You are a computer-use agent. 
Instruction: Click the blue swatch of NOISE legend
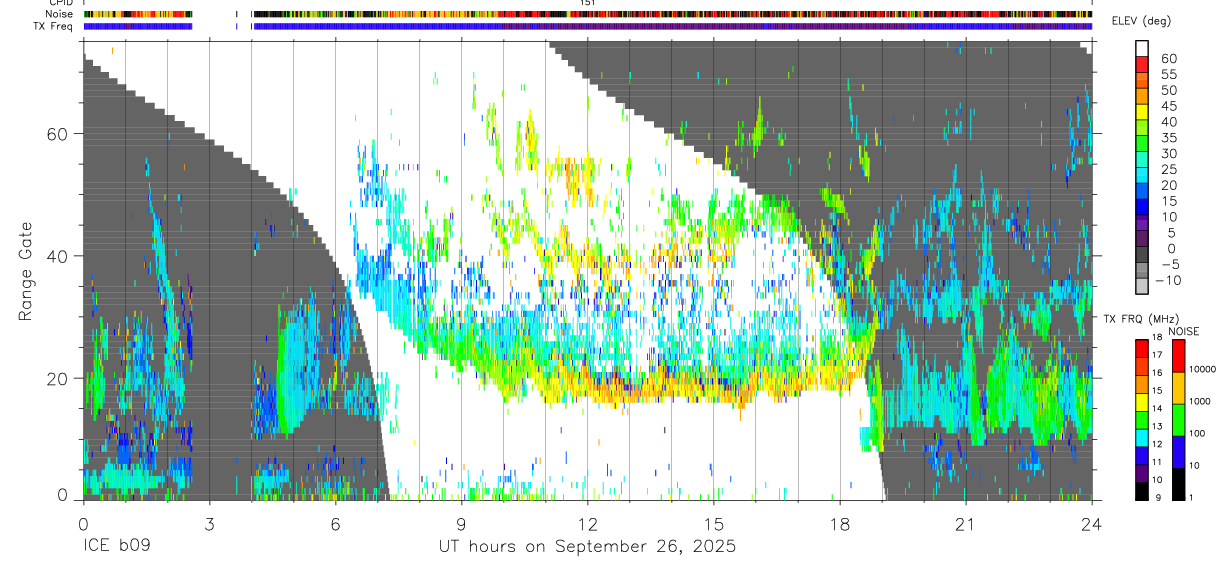1180,452
